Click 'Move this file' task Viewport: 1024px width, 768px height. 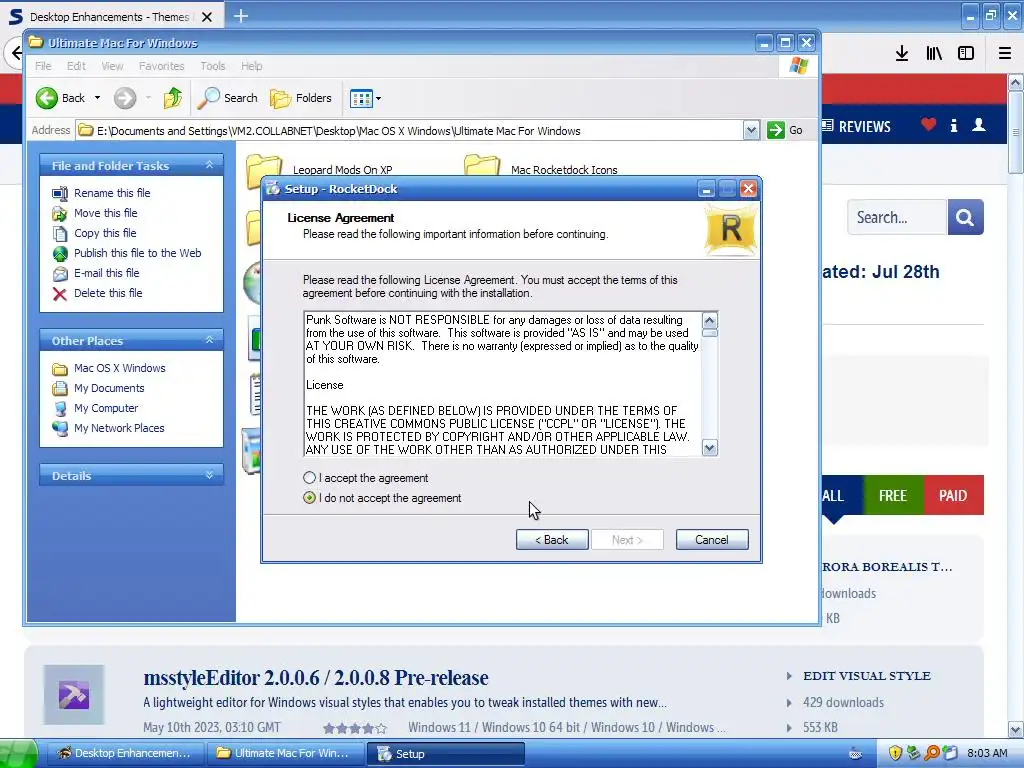105,213
